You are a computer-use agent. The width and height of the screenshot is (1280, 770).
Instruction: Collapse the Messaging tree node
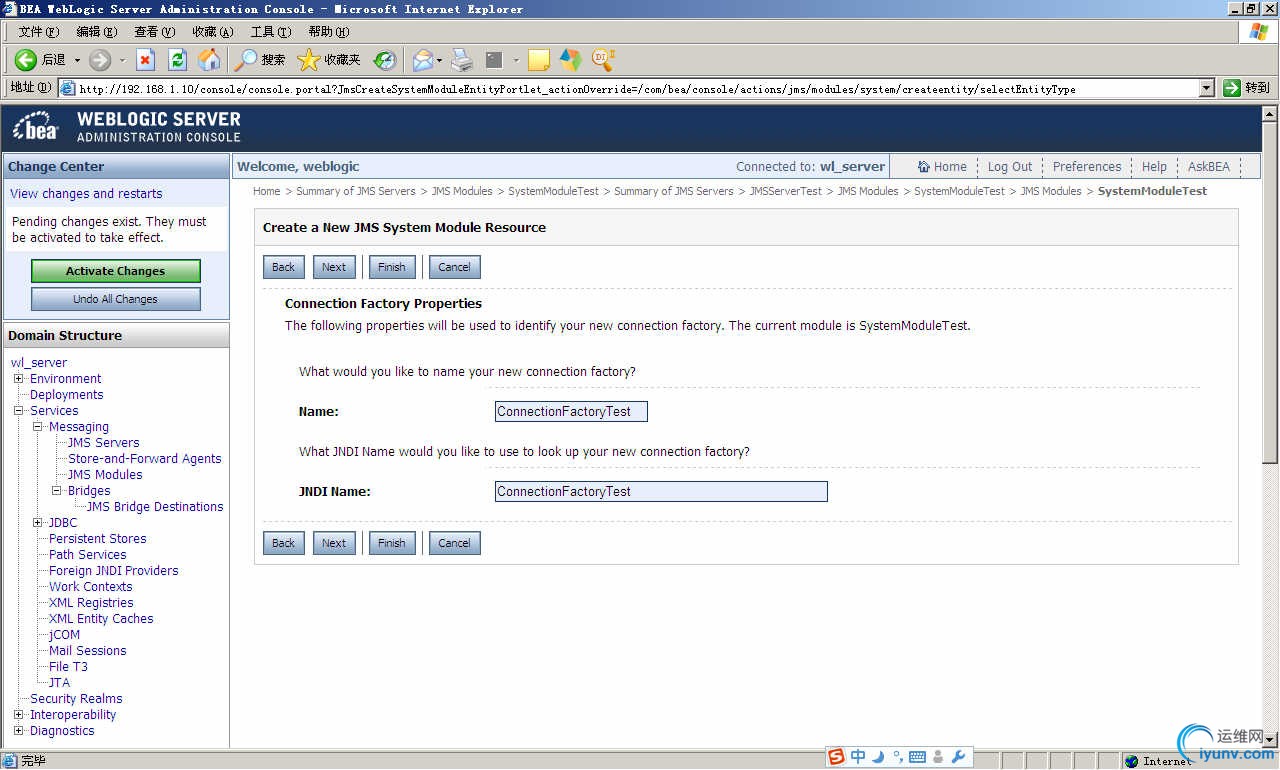pos(37,427)
